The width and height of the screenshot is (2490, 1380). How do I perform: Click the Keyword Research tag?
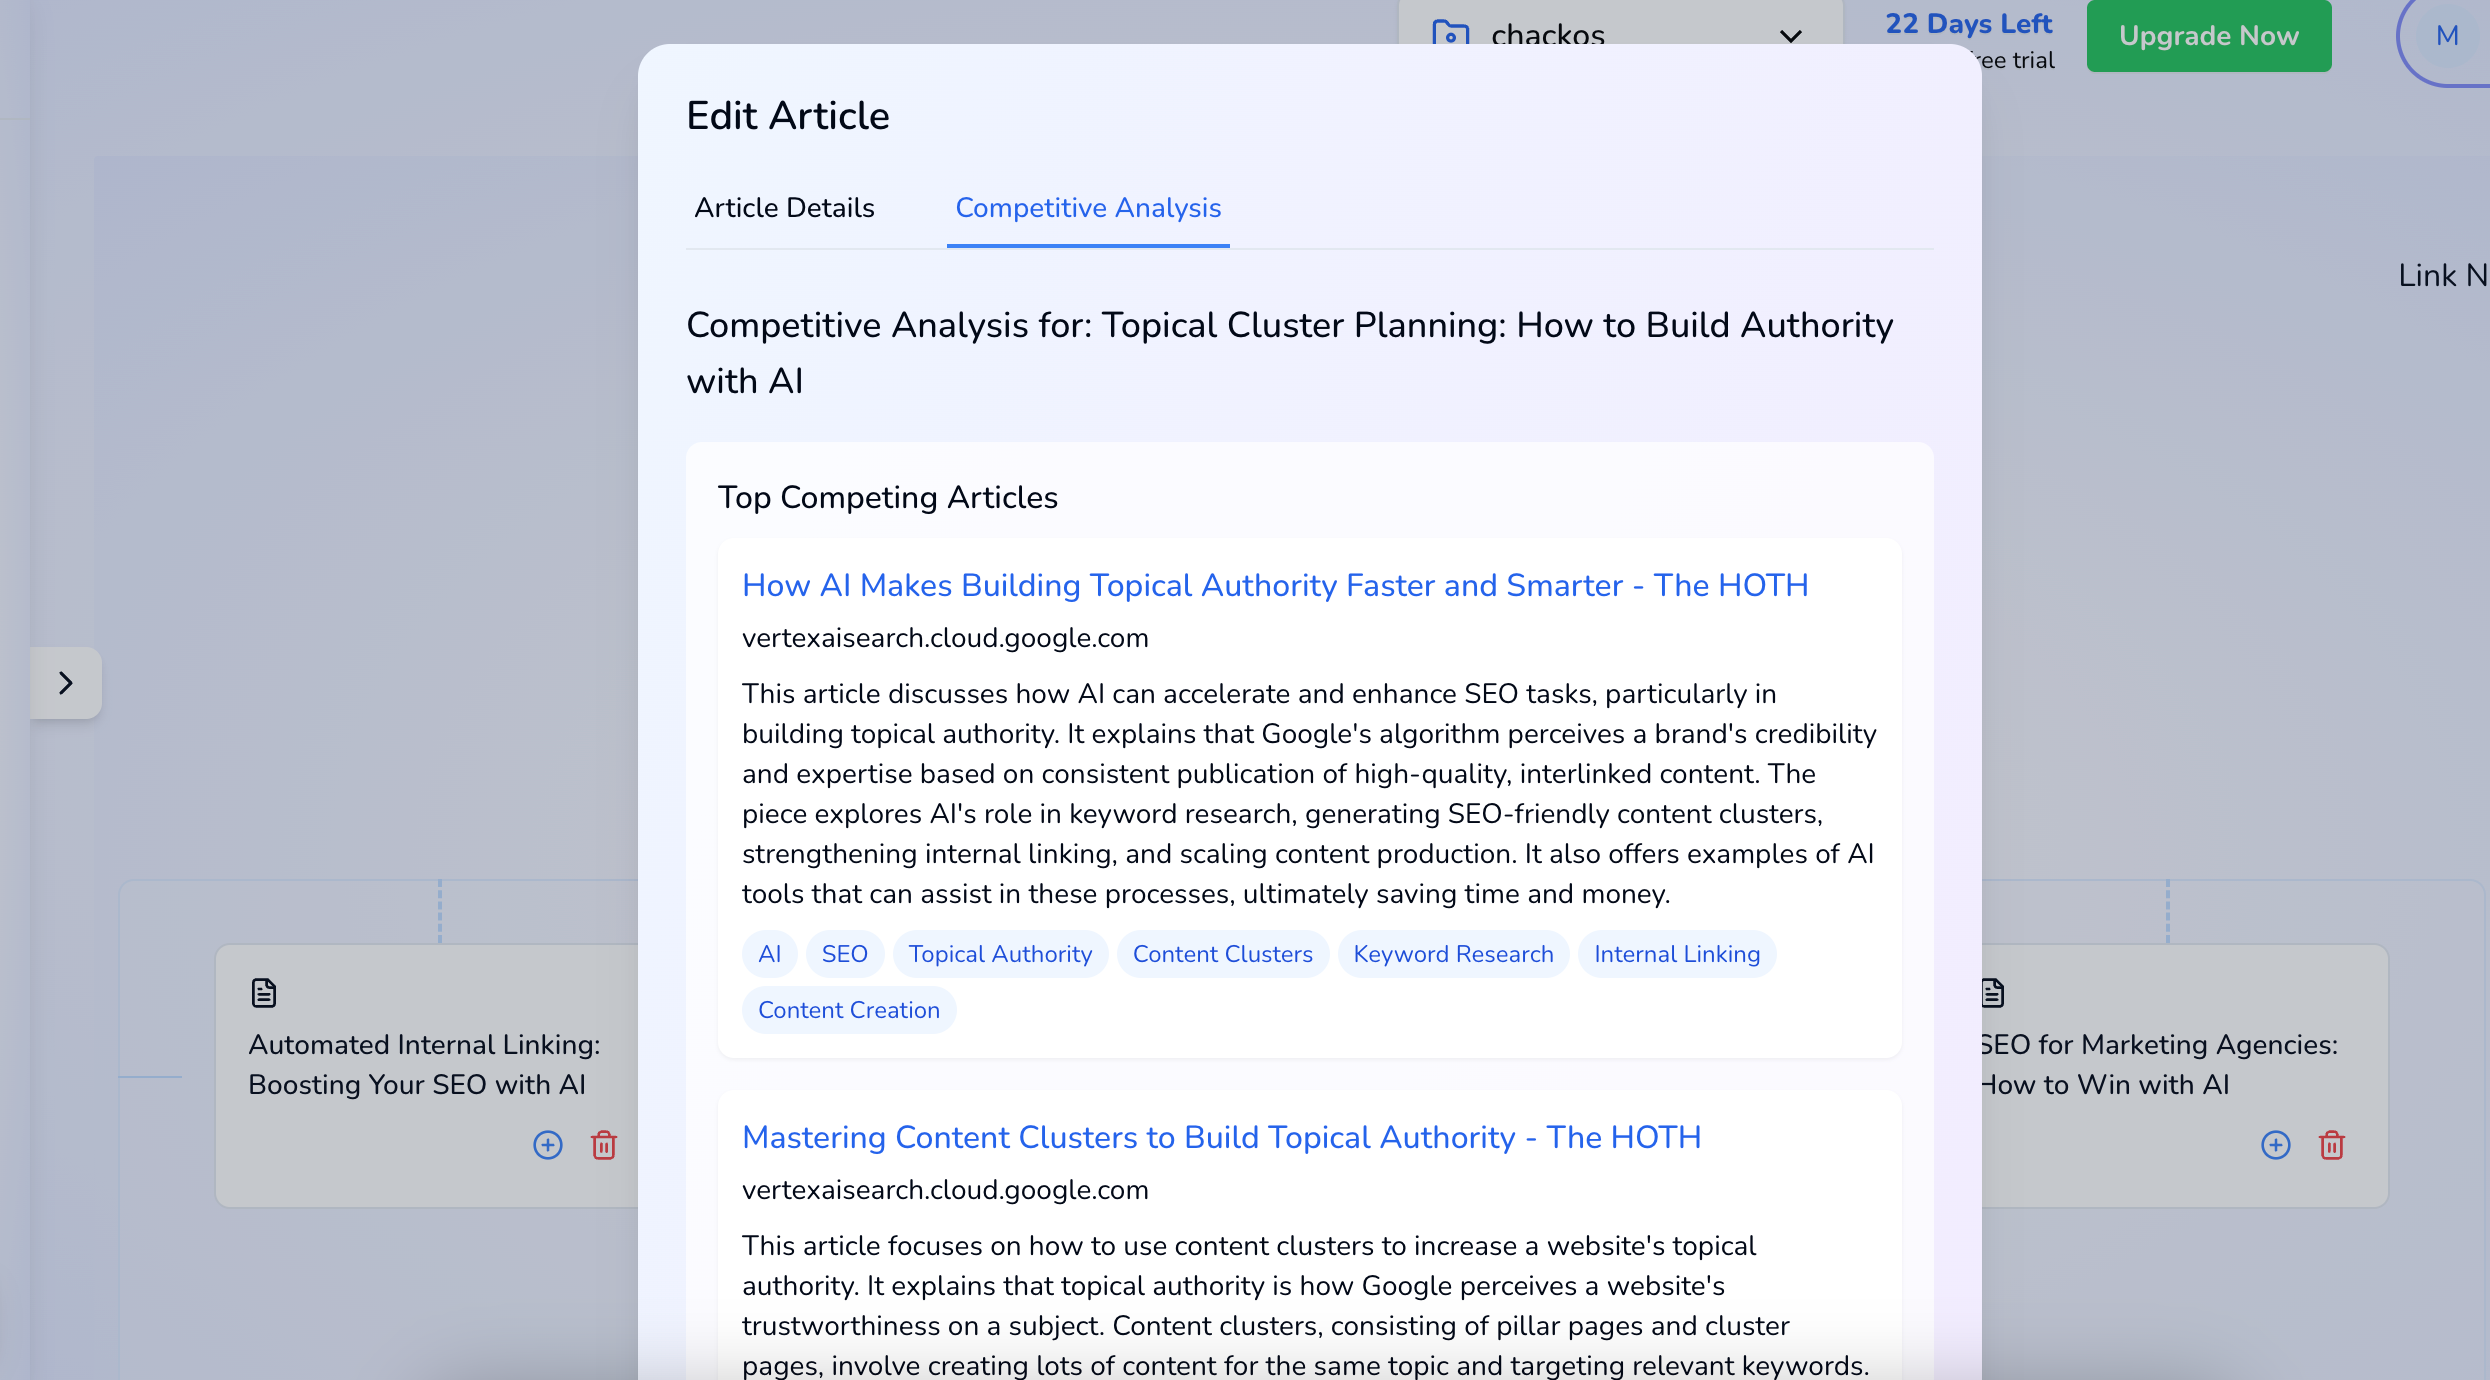click(x=1453, y=954)
